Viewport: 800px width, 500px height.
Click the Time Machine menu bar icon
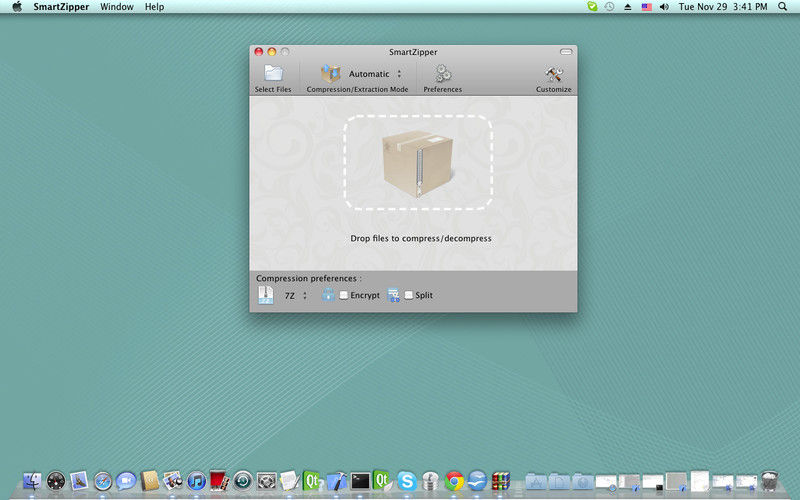(x=609, y=7)
